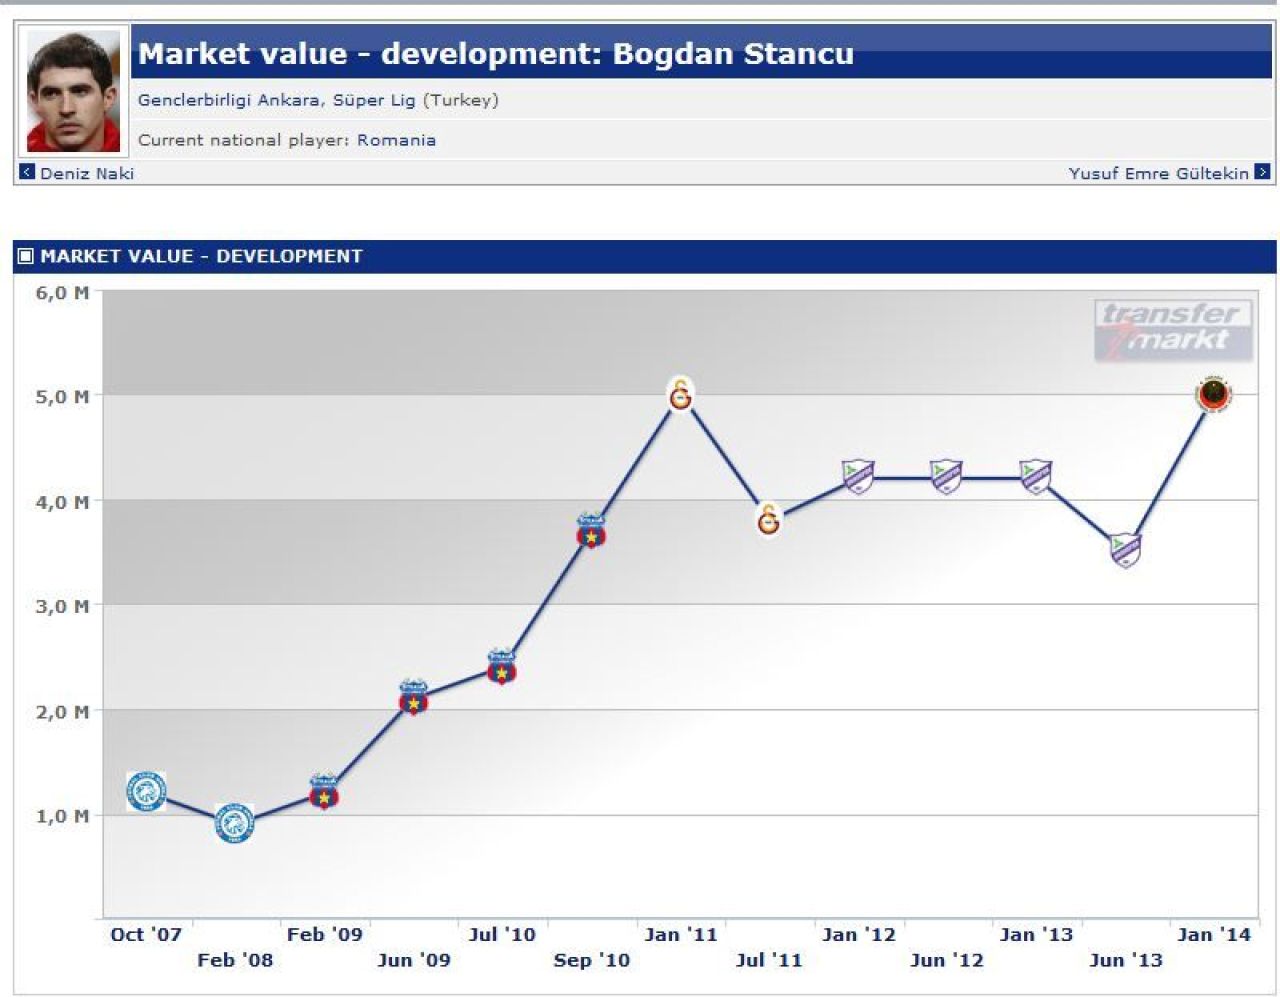Click Bogdan Stancu's profile photo

click(73, 91)
